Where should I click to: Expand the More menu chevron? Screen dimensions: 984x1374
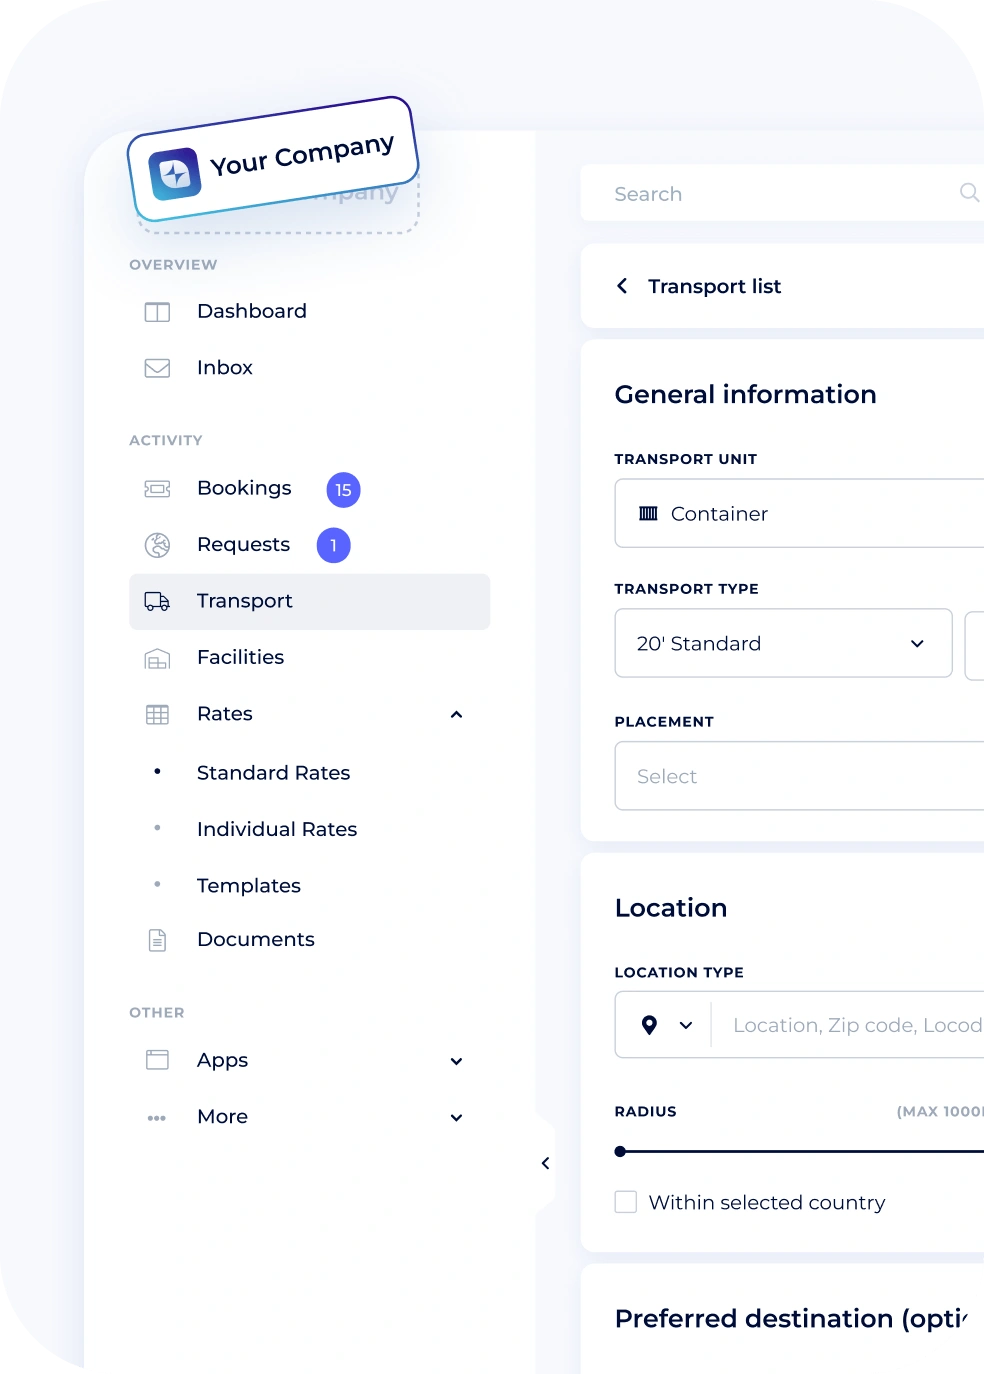[456, 1118]
